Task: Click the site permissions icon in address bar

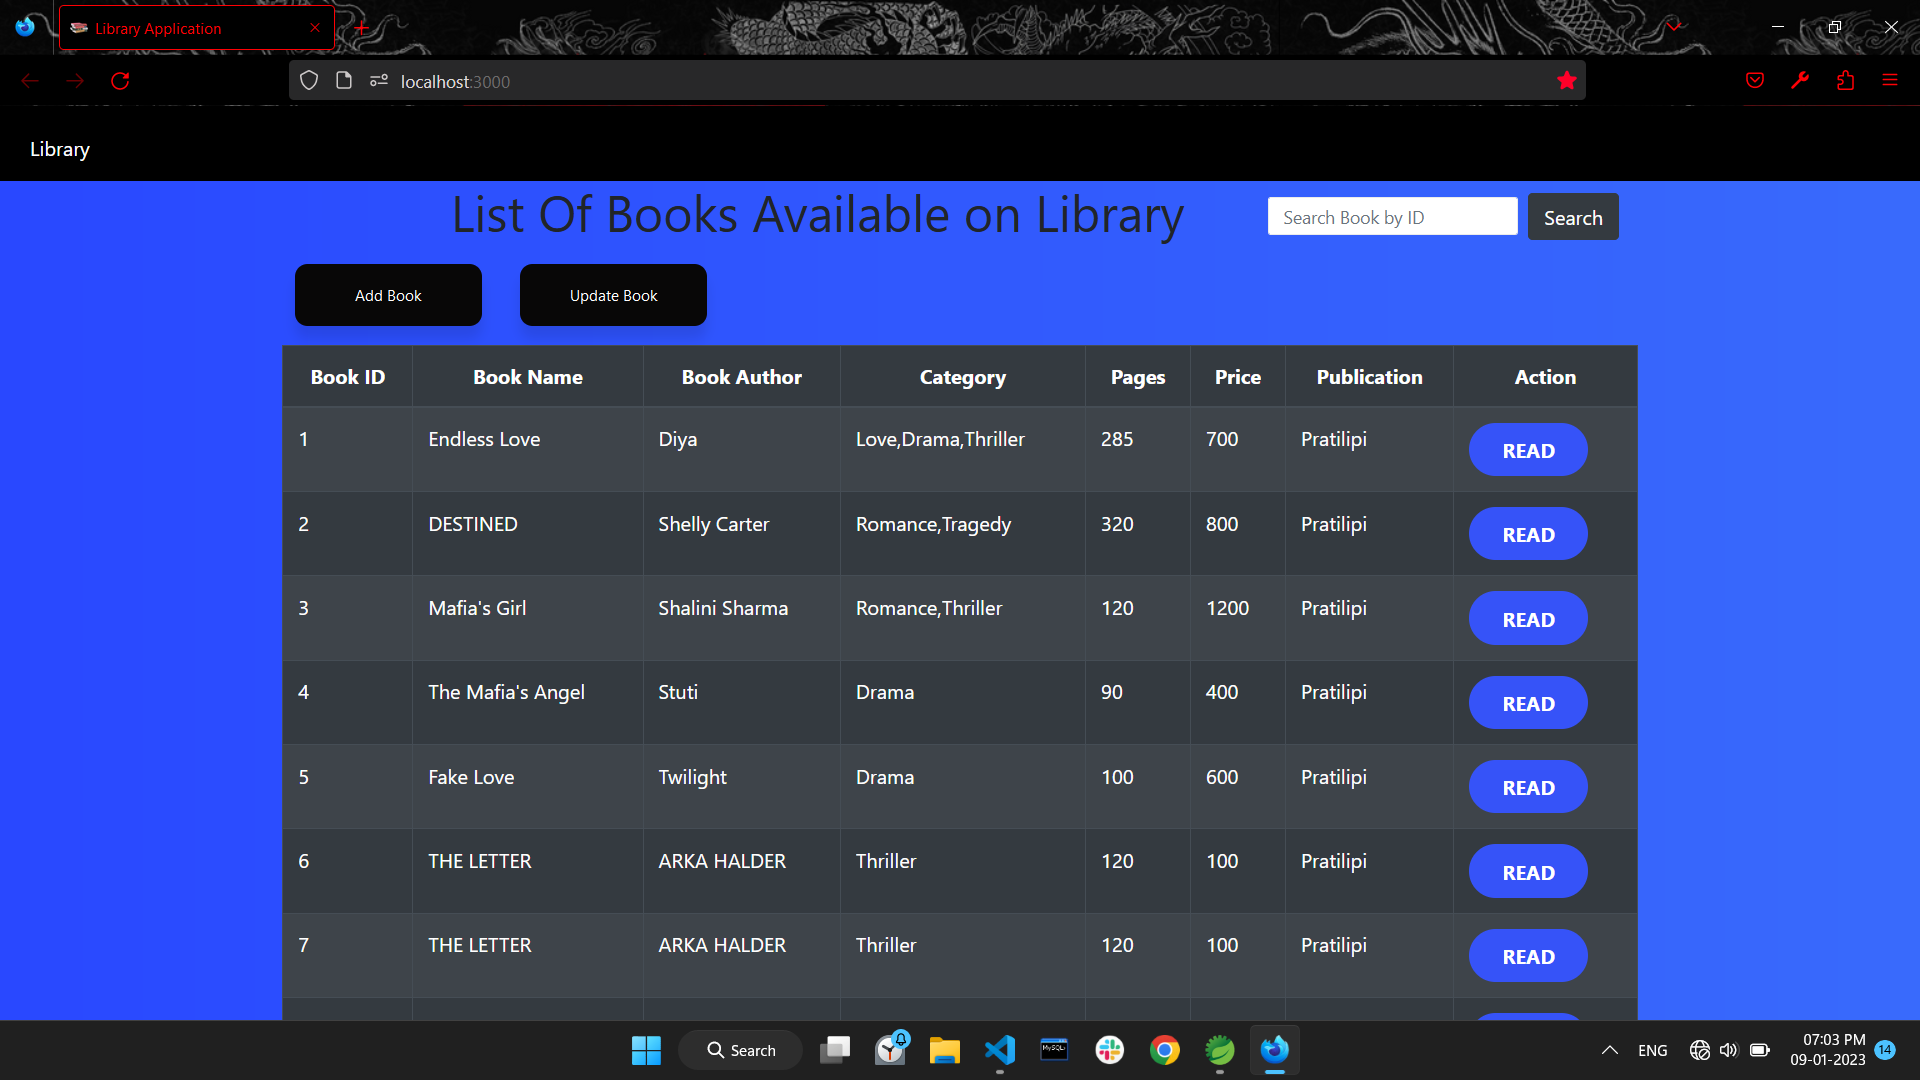Action: pyautogui.click(x=379, y=81)
